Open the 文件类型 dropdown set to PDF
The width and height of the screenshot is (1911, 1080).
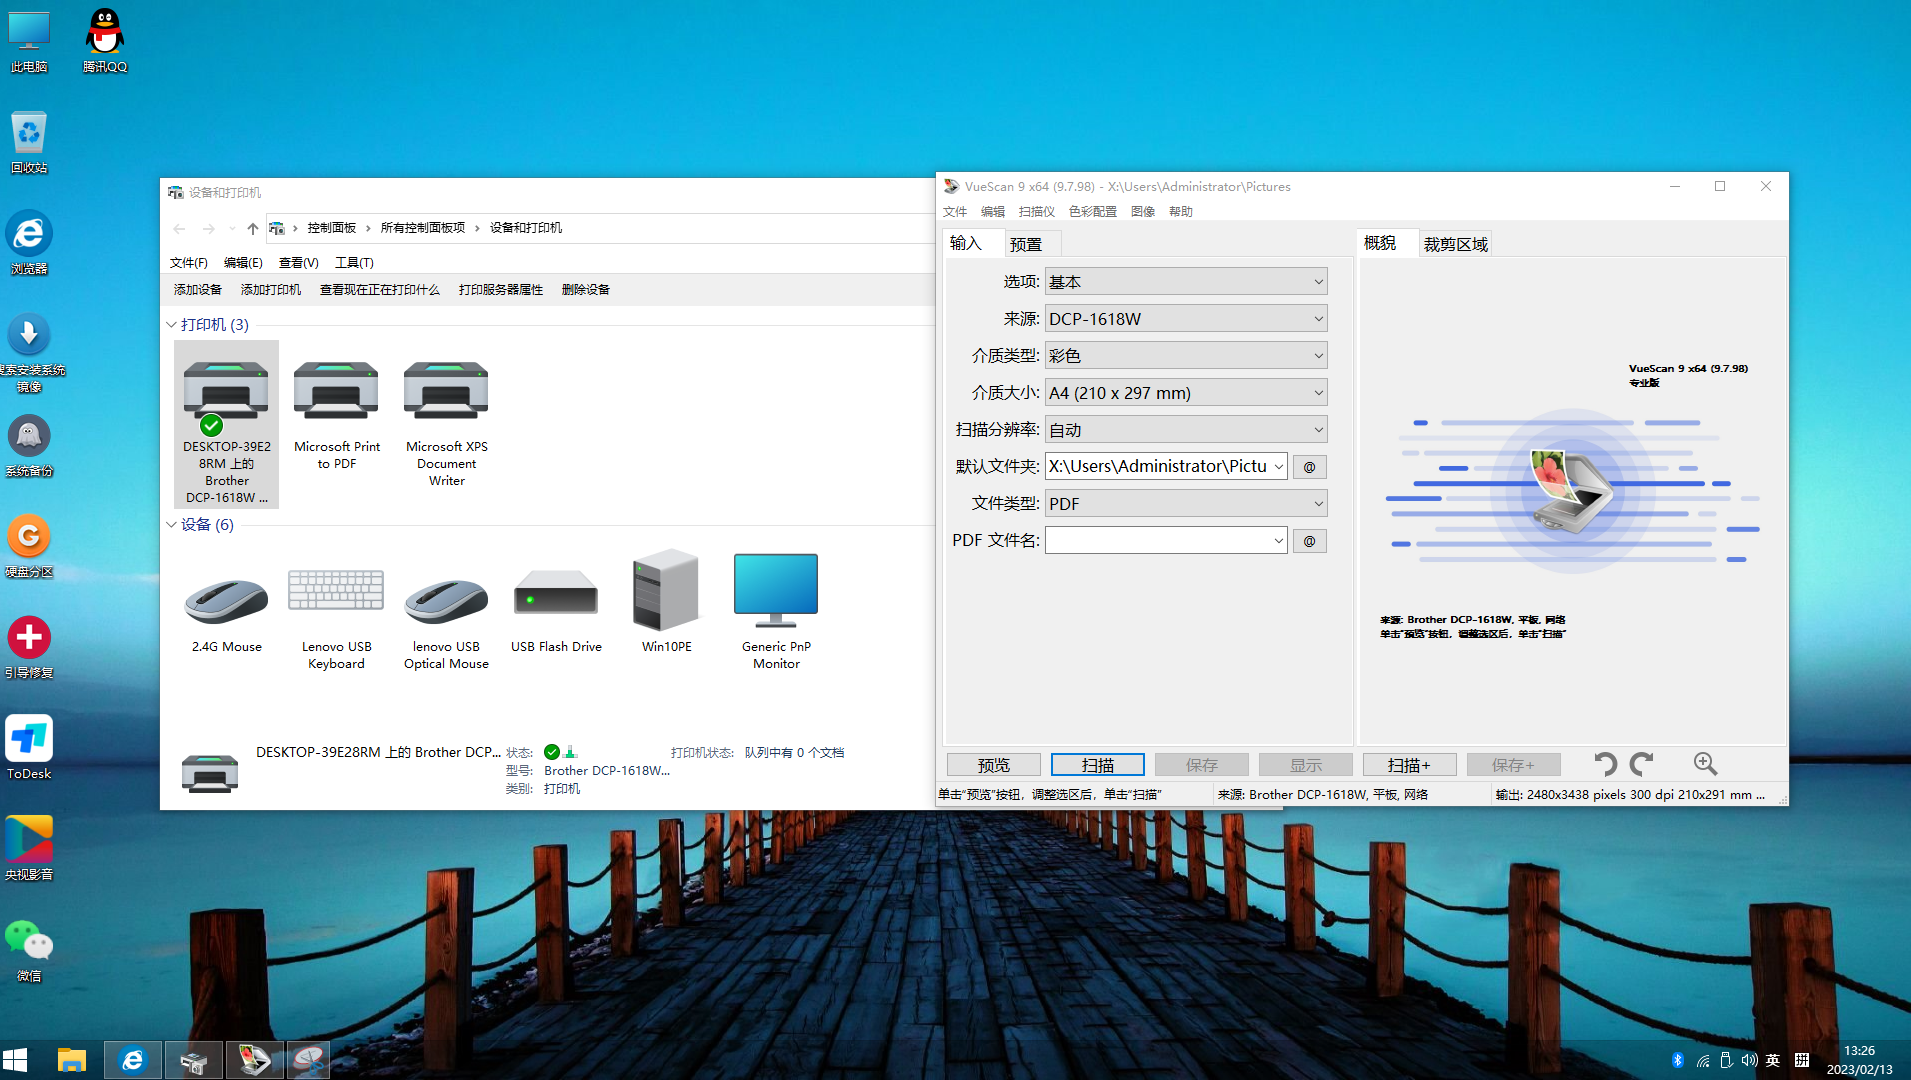pyautogui.click(x=1186, y=504)
